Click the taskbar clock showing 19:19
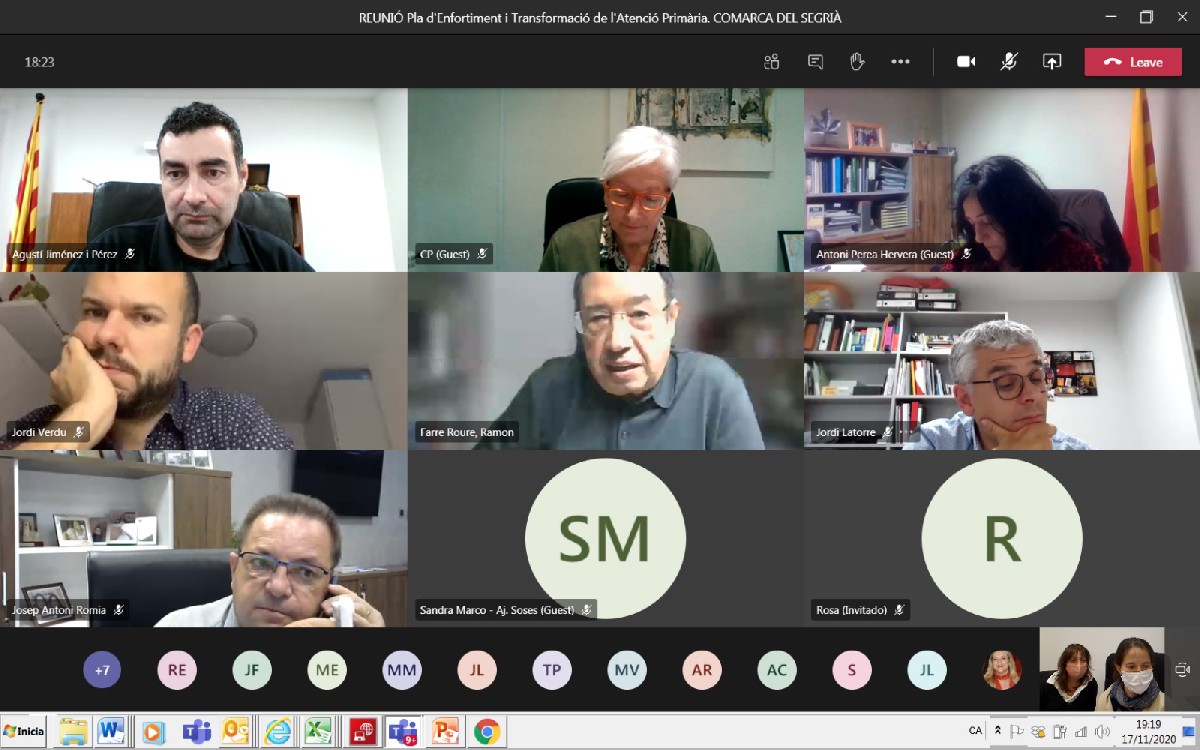 tap(1148, 731)
